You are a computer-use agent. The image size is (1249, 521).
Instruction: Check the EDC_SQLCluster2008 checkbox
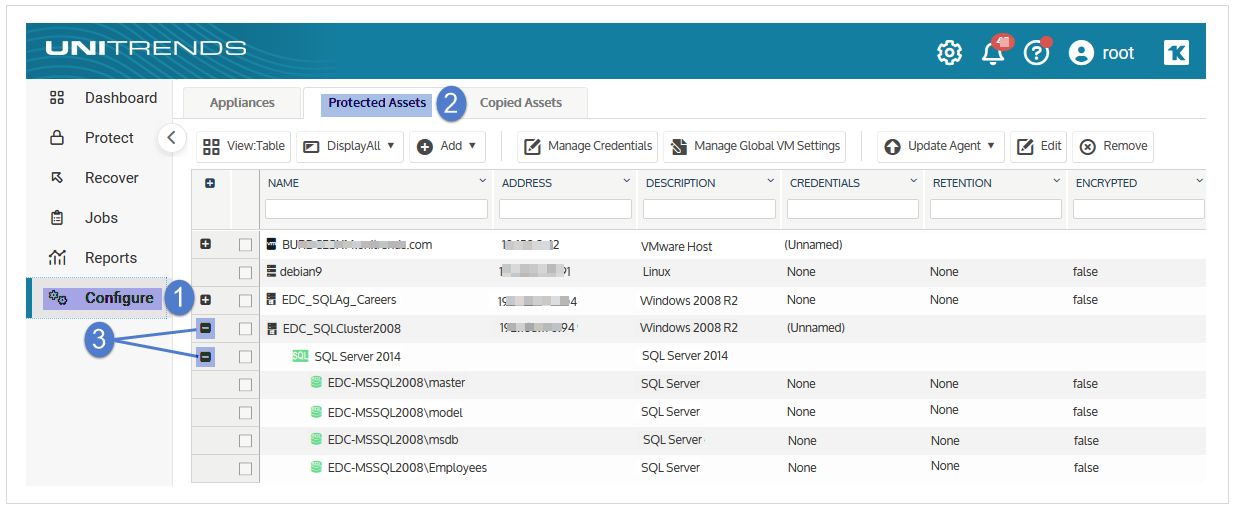245,329
